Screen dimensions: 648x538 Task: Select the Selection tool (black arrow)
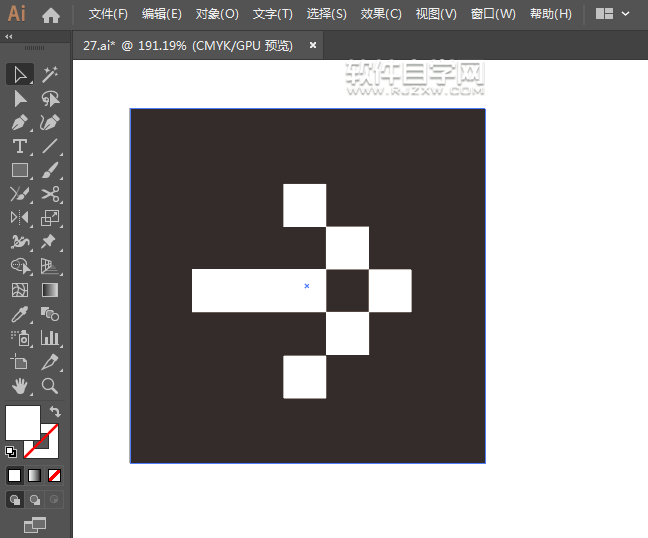(x=20, y=75)
